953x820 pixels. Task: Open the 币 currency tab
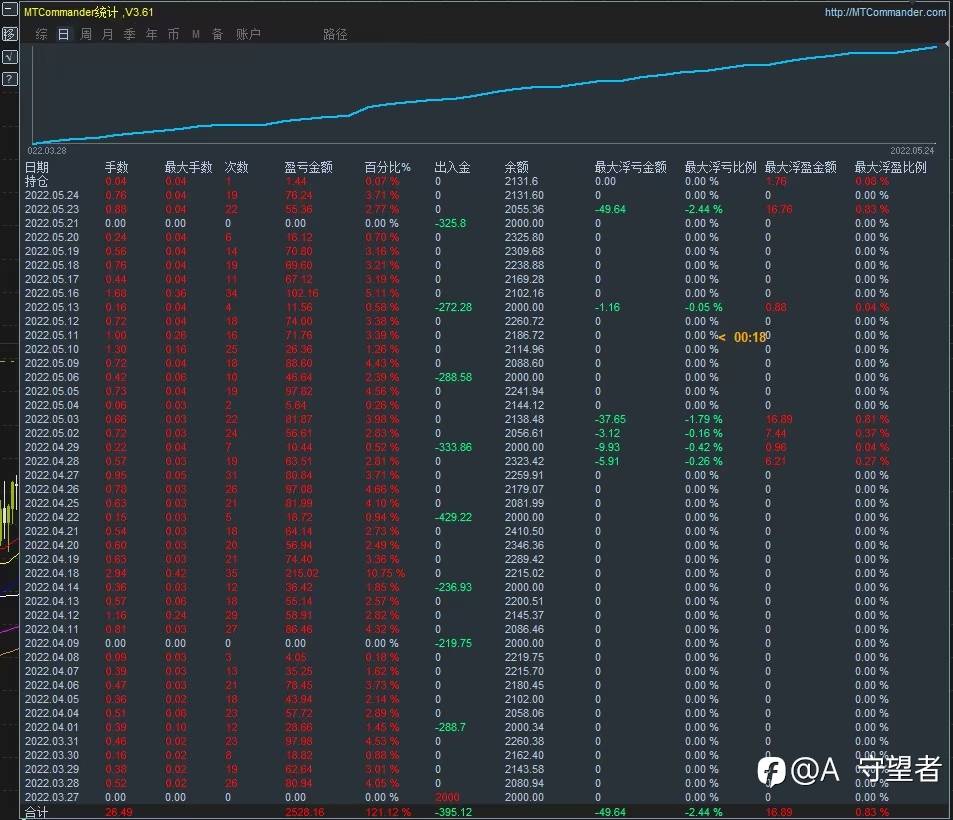(173, 34)
